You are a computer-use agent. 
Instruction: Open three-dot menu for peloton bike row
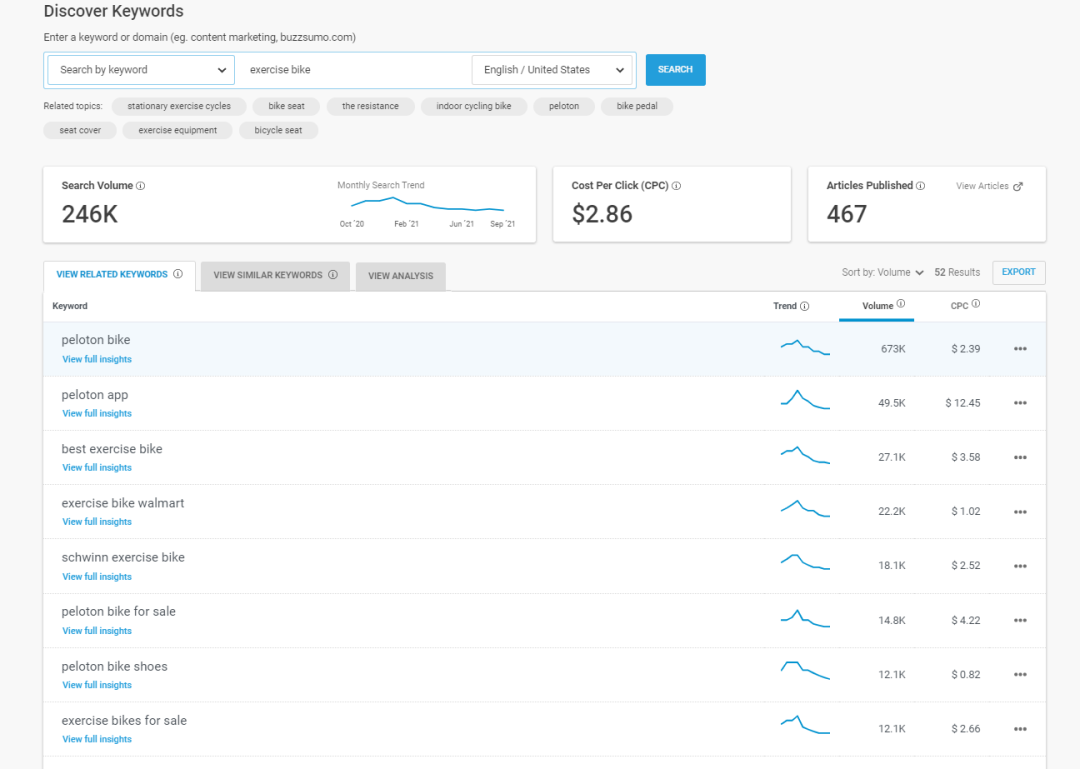1020,349
